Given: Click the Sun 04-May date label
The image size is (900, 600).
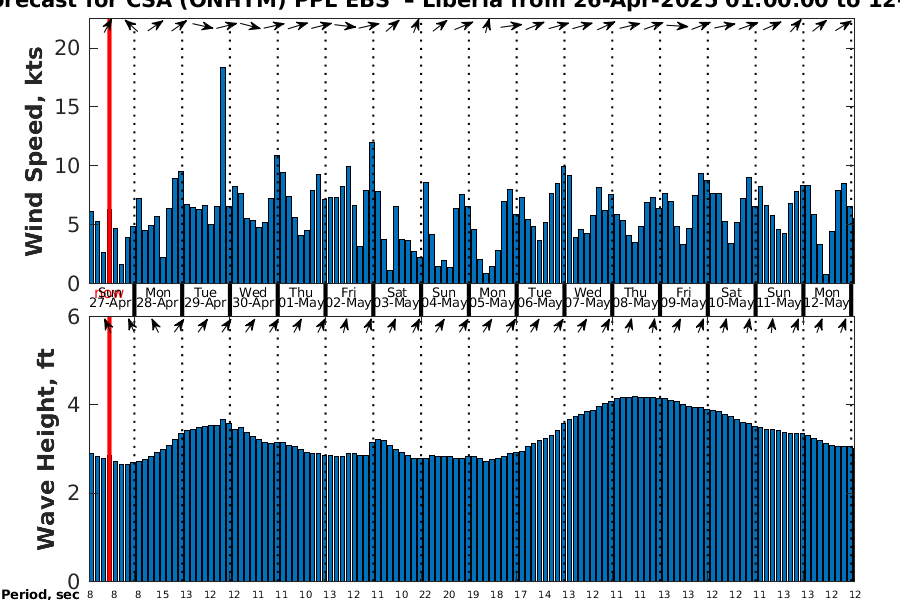Looking at the screenshot, I should tap(444, 298).
